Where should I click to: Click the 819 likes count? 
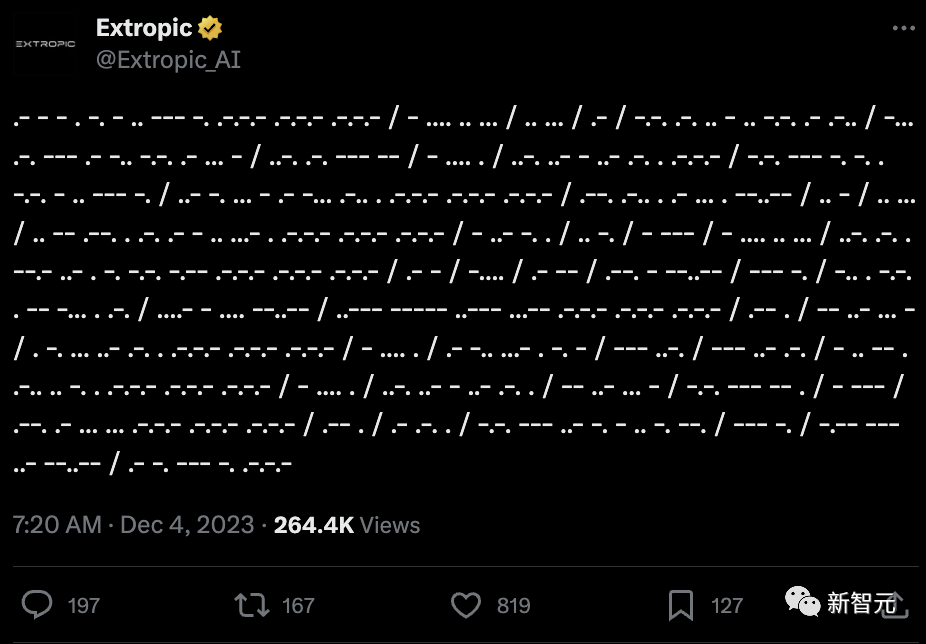click(513, 606)
